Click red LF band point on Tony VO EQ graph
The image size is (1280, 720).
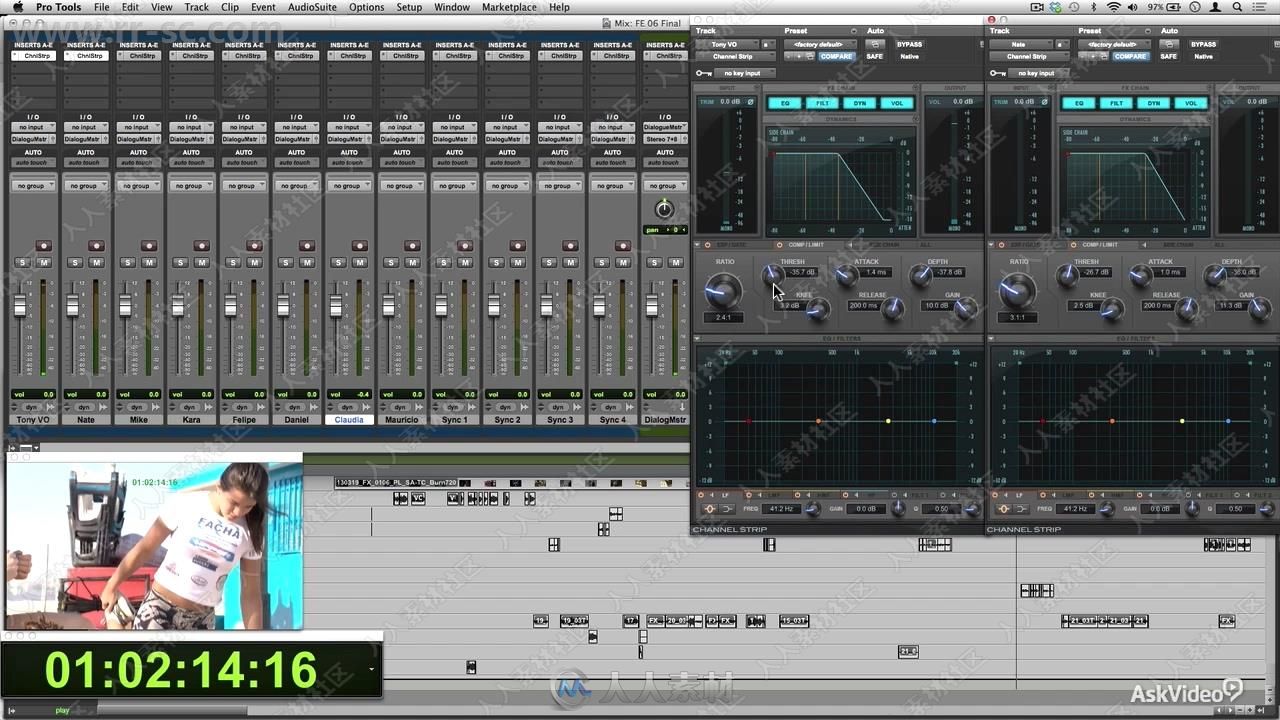748,421
